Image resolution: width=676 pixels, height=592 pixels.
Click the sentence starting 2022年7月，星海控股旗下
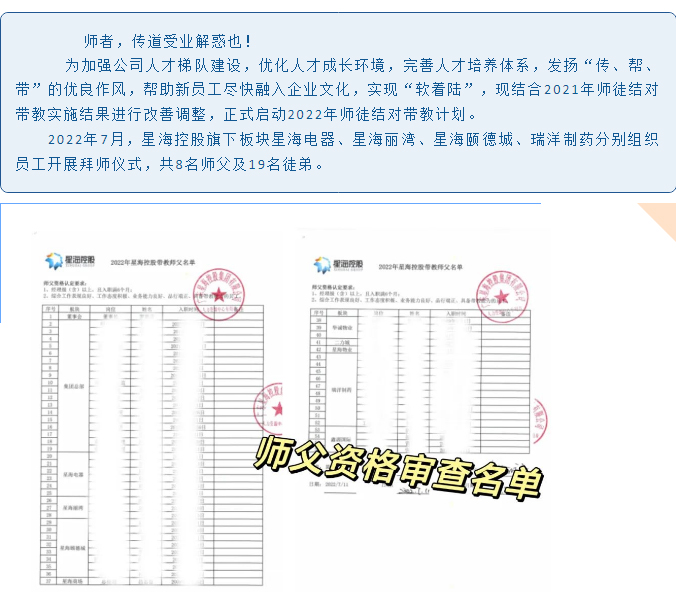pos(337,152)
